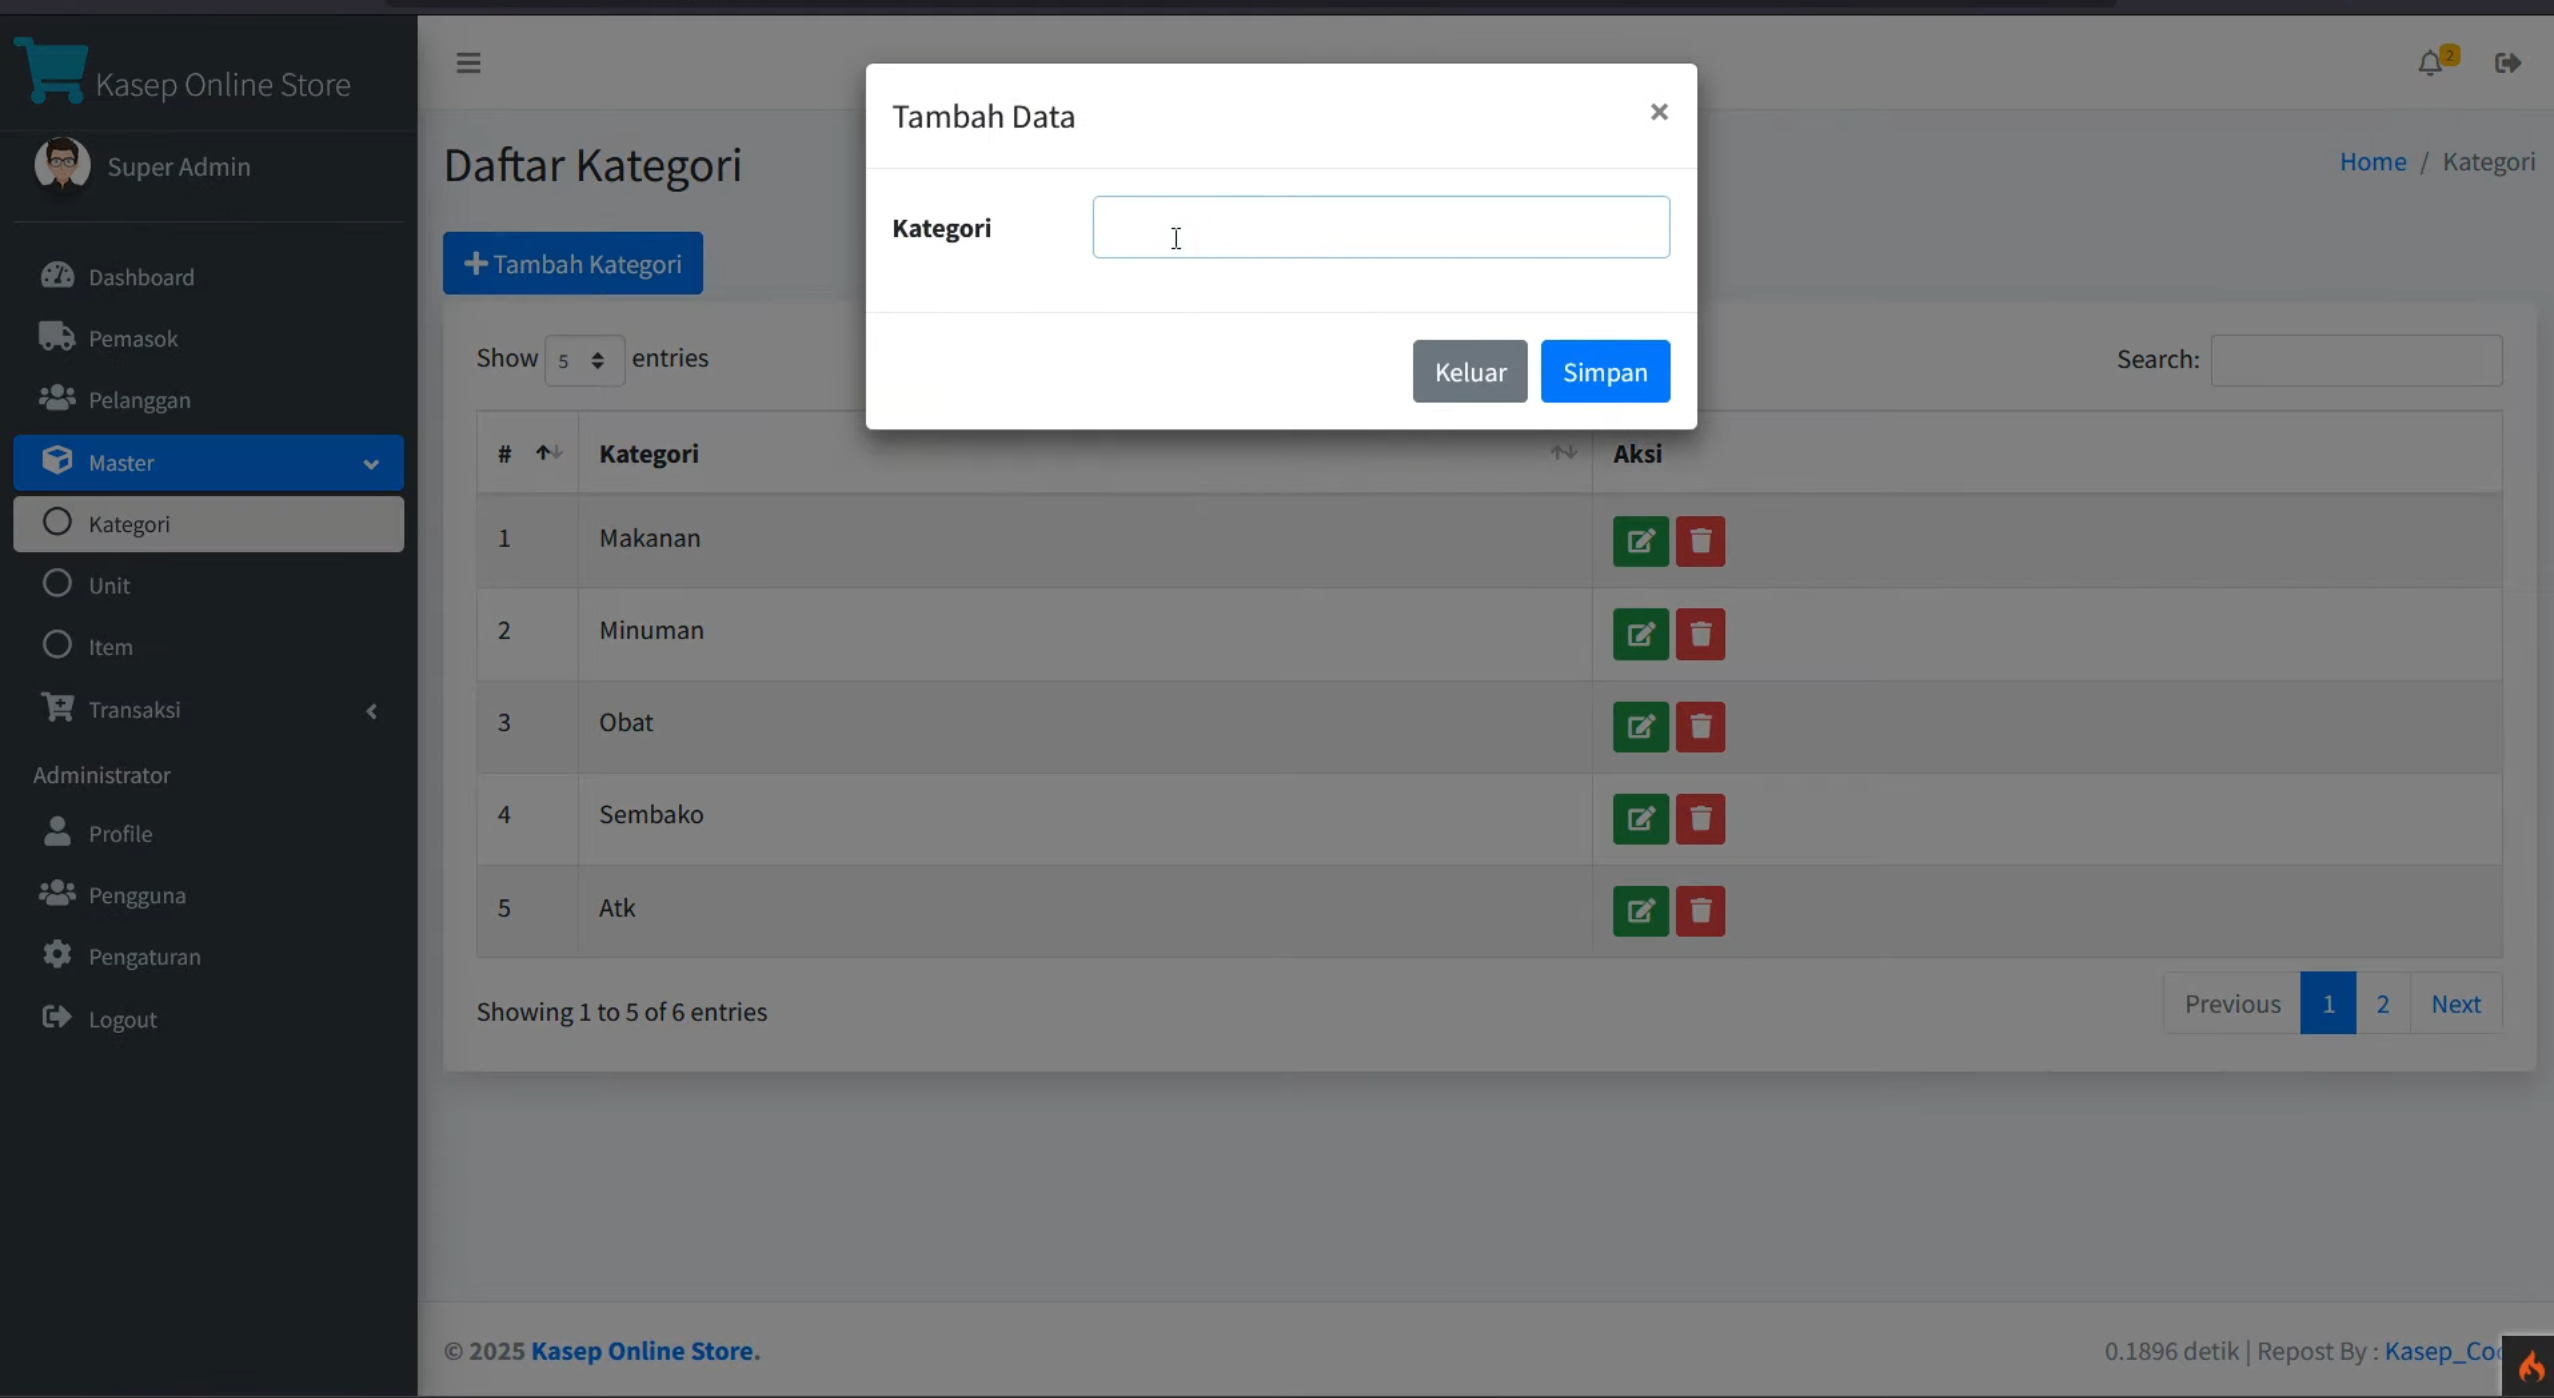Viewport: 2554px width, 1398px height.
Task: Click the shopping cart store logo
Action: coord(52,70)
